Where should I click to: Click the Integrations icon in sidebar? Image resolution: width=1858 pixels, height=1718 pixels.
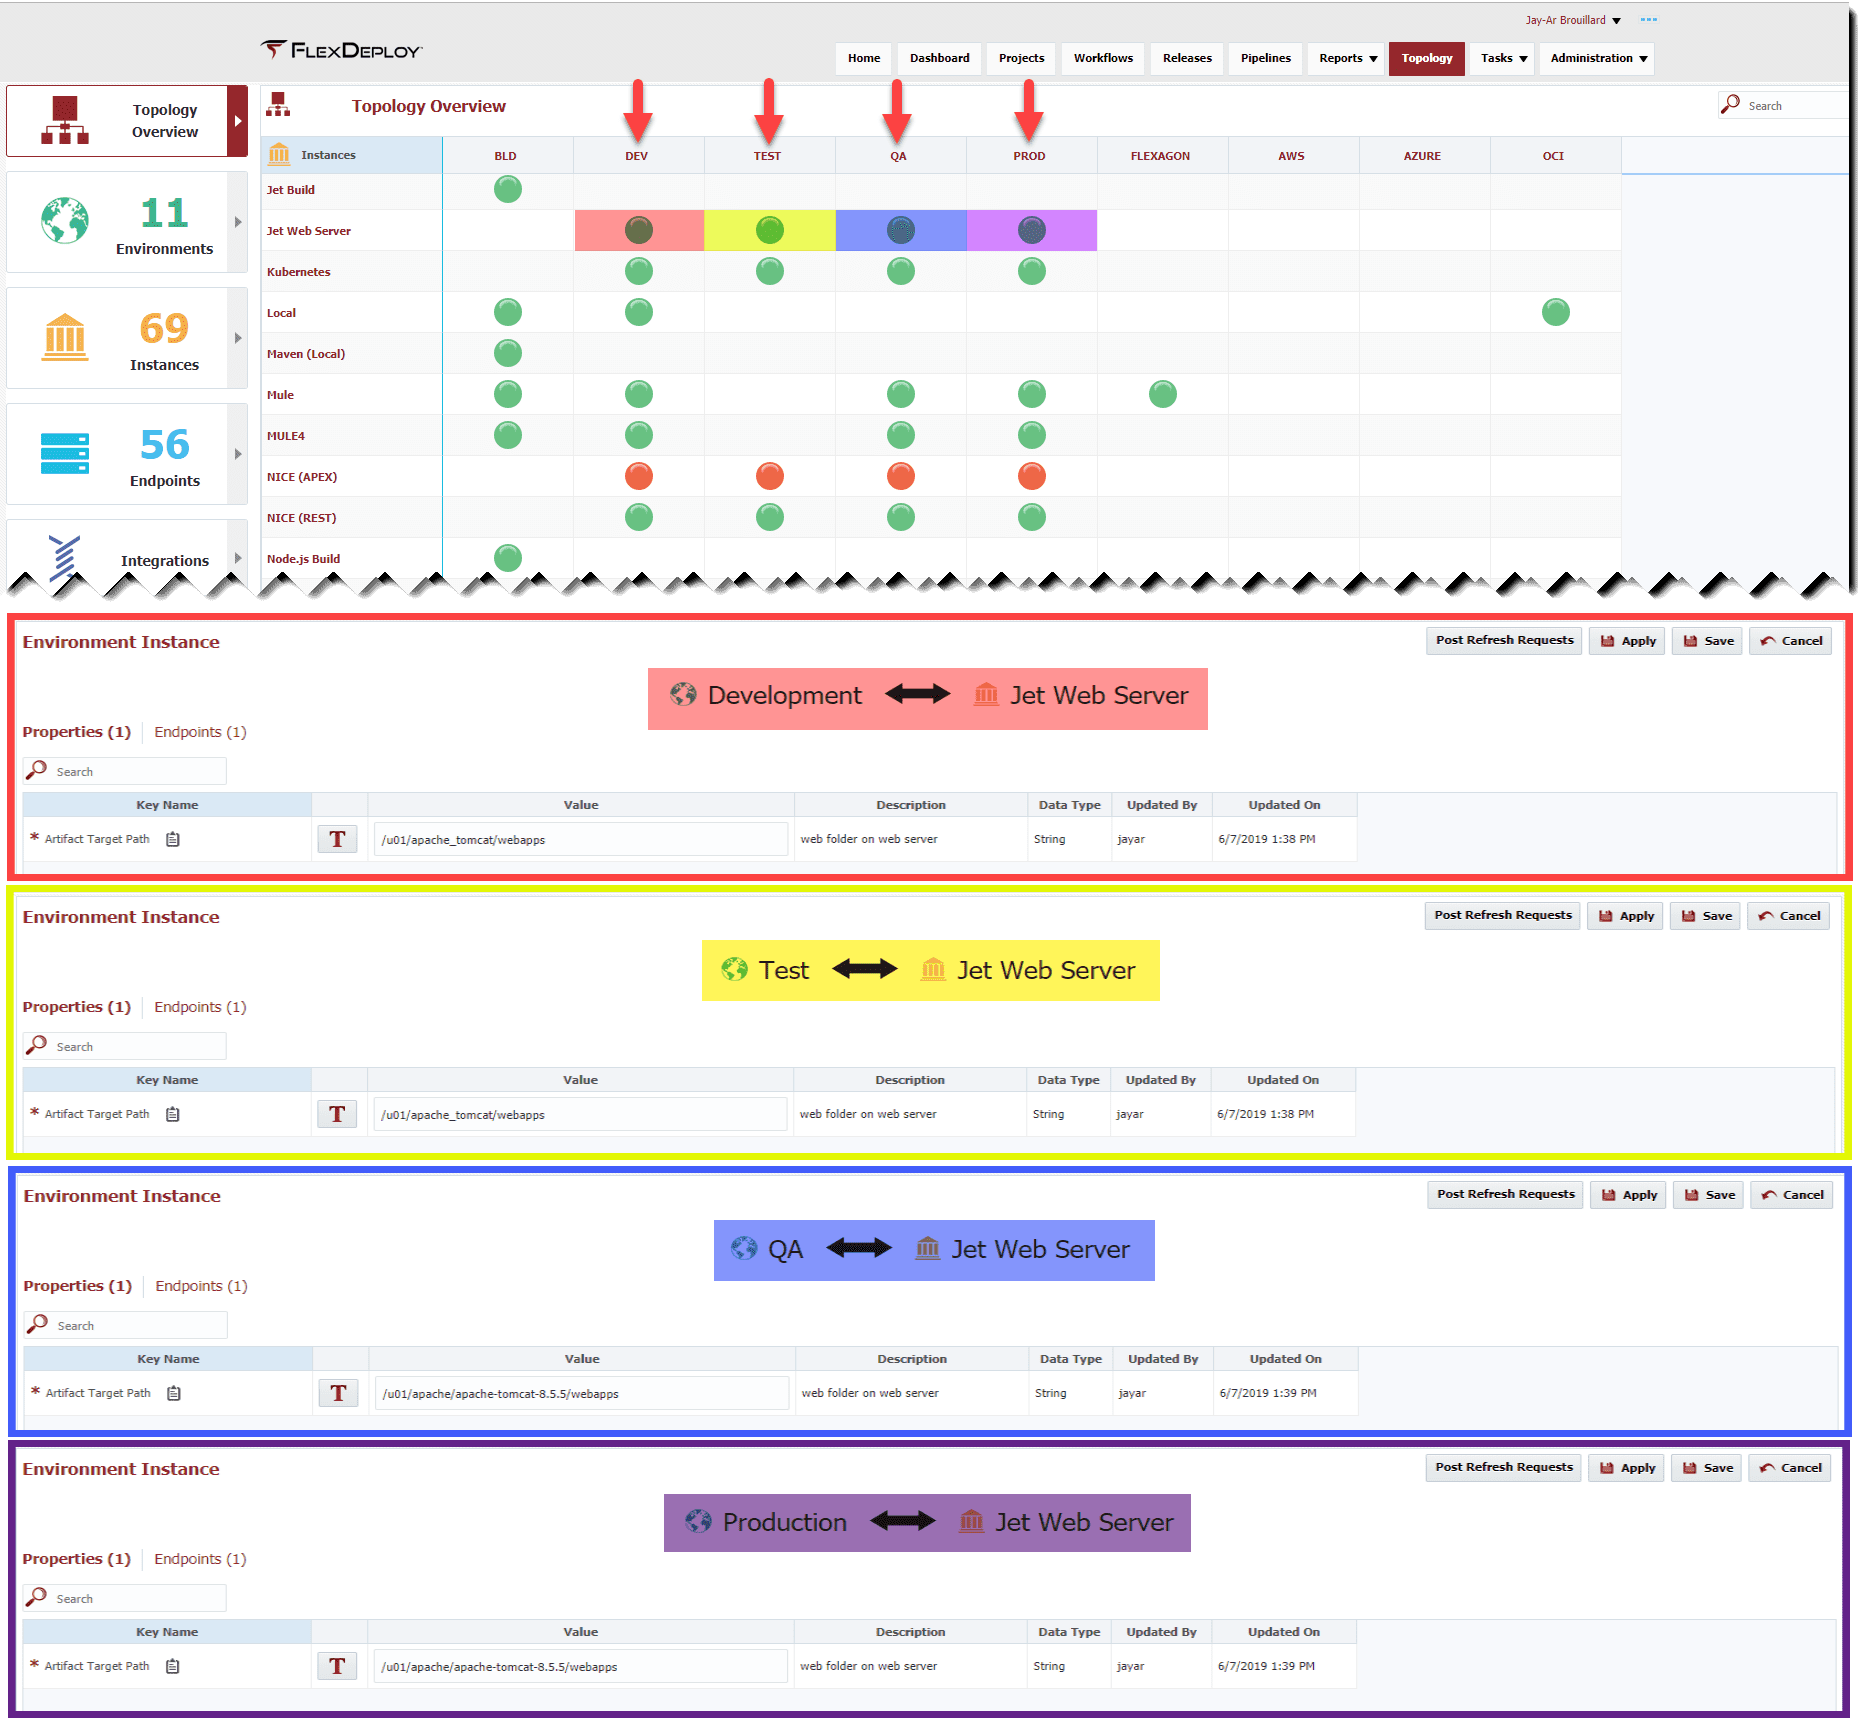tap(65, 557)
